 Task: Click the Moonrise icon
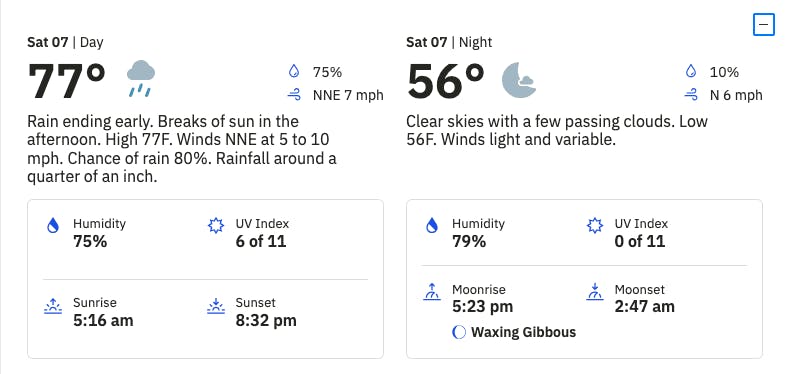(x=432, y=292)
